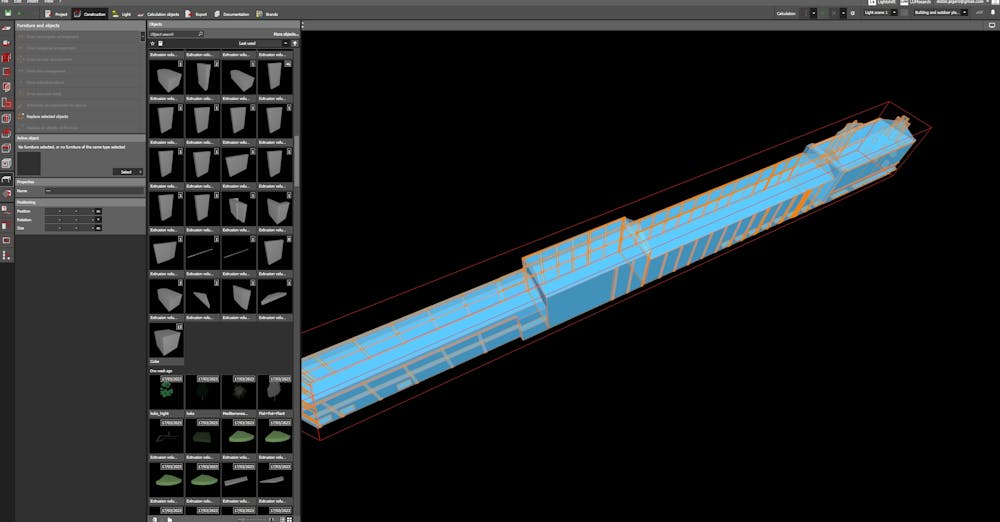The image size is (1000, 522).
Task: Go to the Calculation objects tab
Action: click(x=158, y=14)
